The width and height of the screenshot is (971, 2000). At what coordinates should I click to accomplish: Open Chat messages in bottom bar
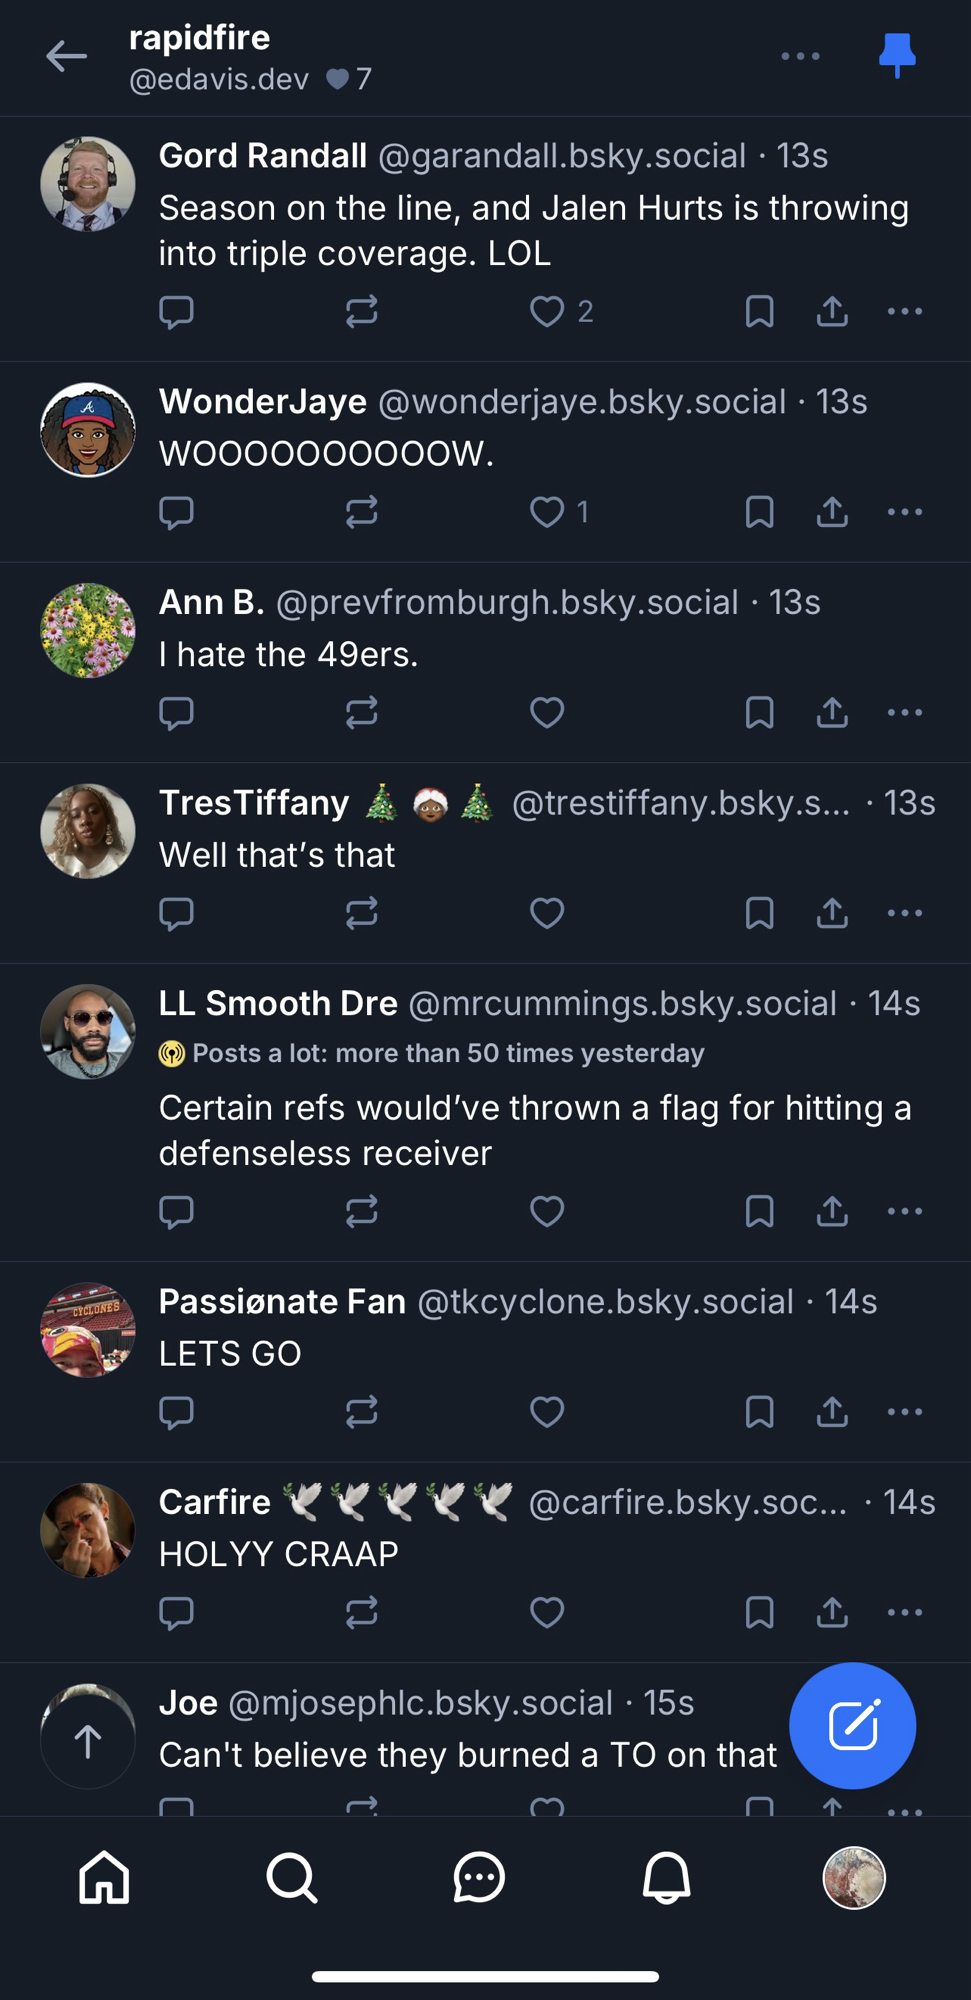[x=479, y=1877]
